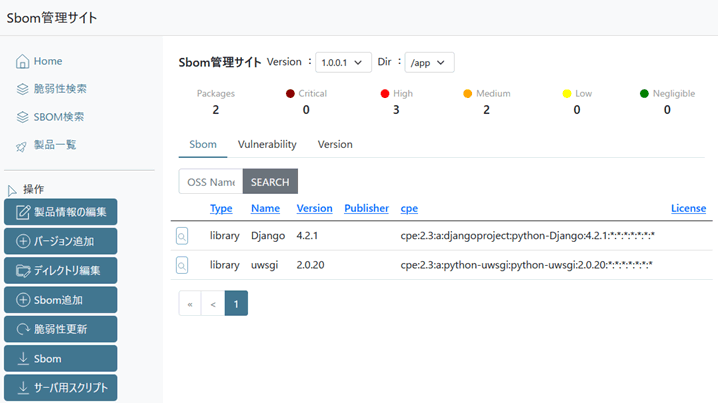Click the 脆弱性更新 button
Image resolution: width=718 pixels, height=403 pixels.
click(60, 329)
